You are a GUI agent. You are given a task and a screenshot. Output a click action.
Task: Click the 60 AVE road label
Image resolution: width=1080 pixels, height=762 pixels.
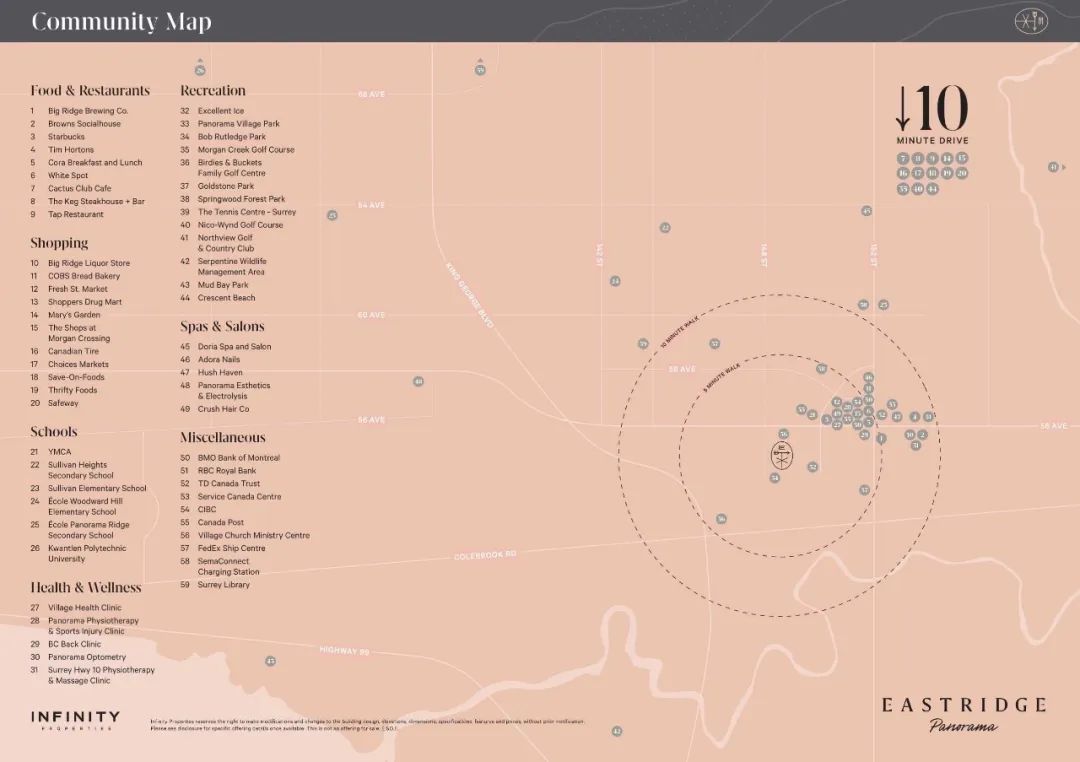[x=371, y=315]
